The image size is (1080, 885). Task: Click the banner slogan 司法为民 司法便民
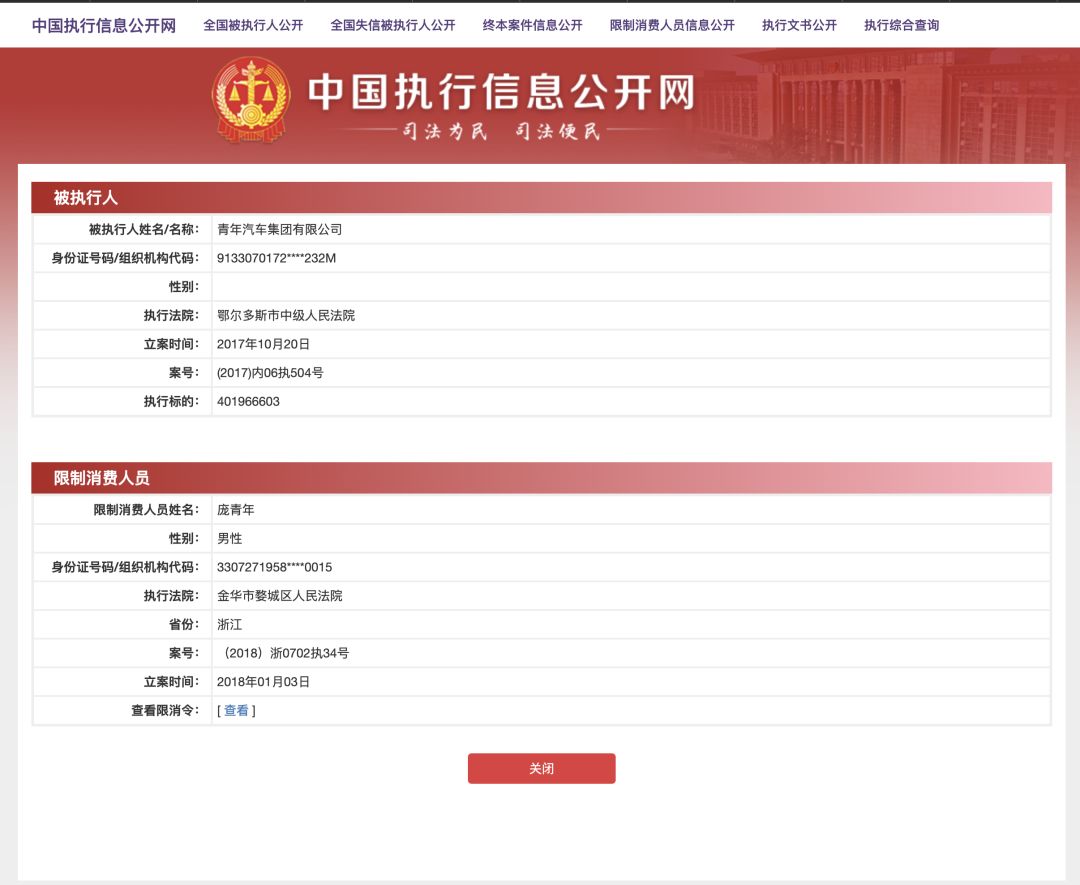pos(501,131)
